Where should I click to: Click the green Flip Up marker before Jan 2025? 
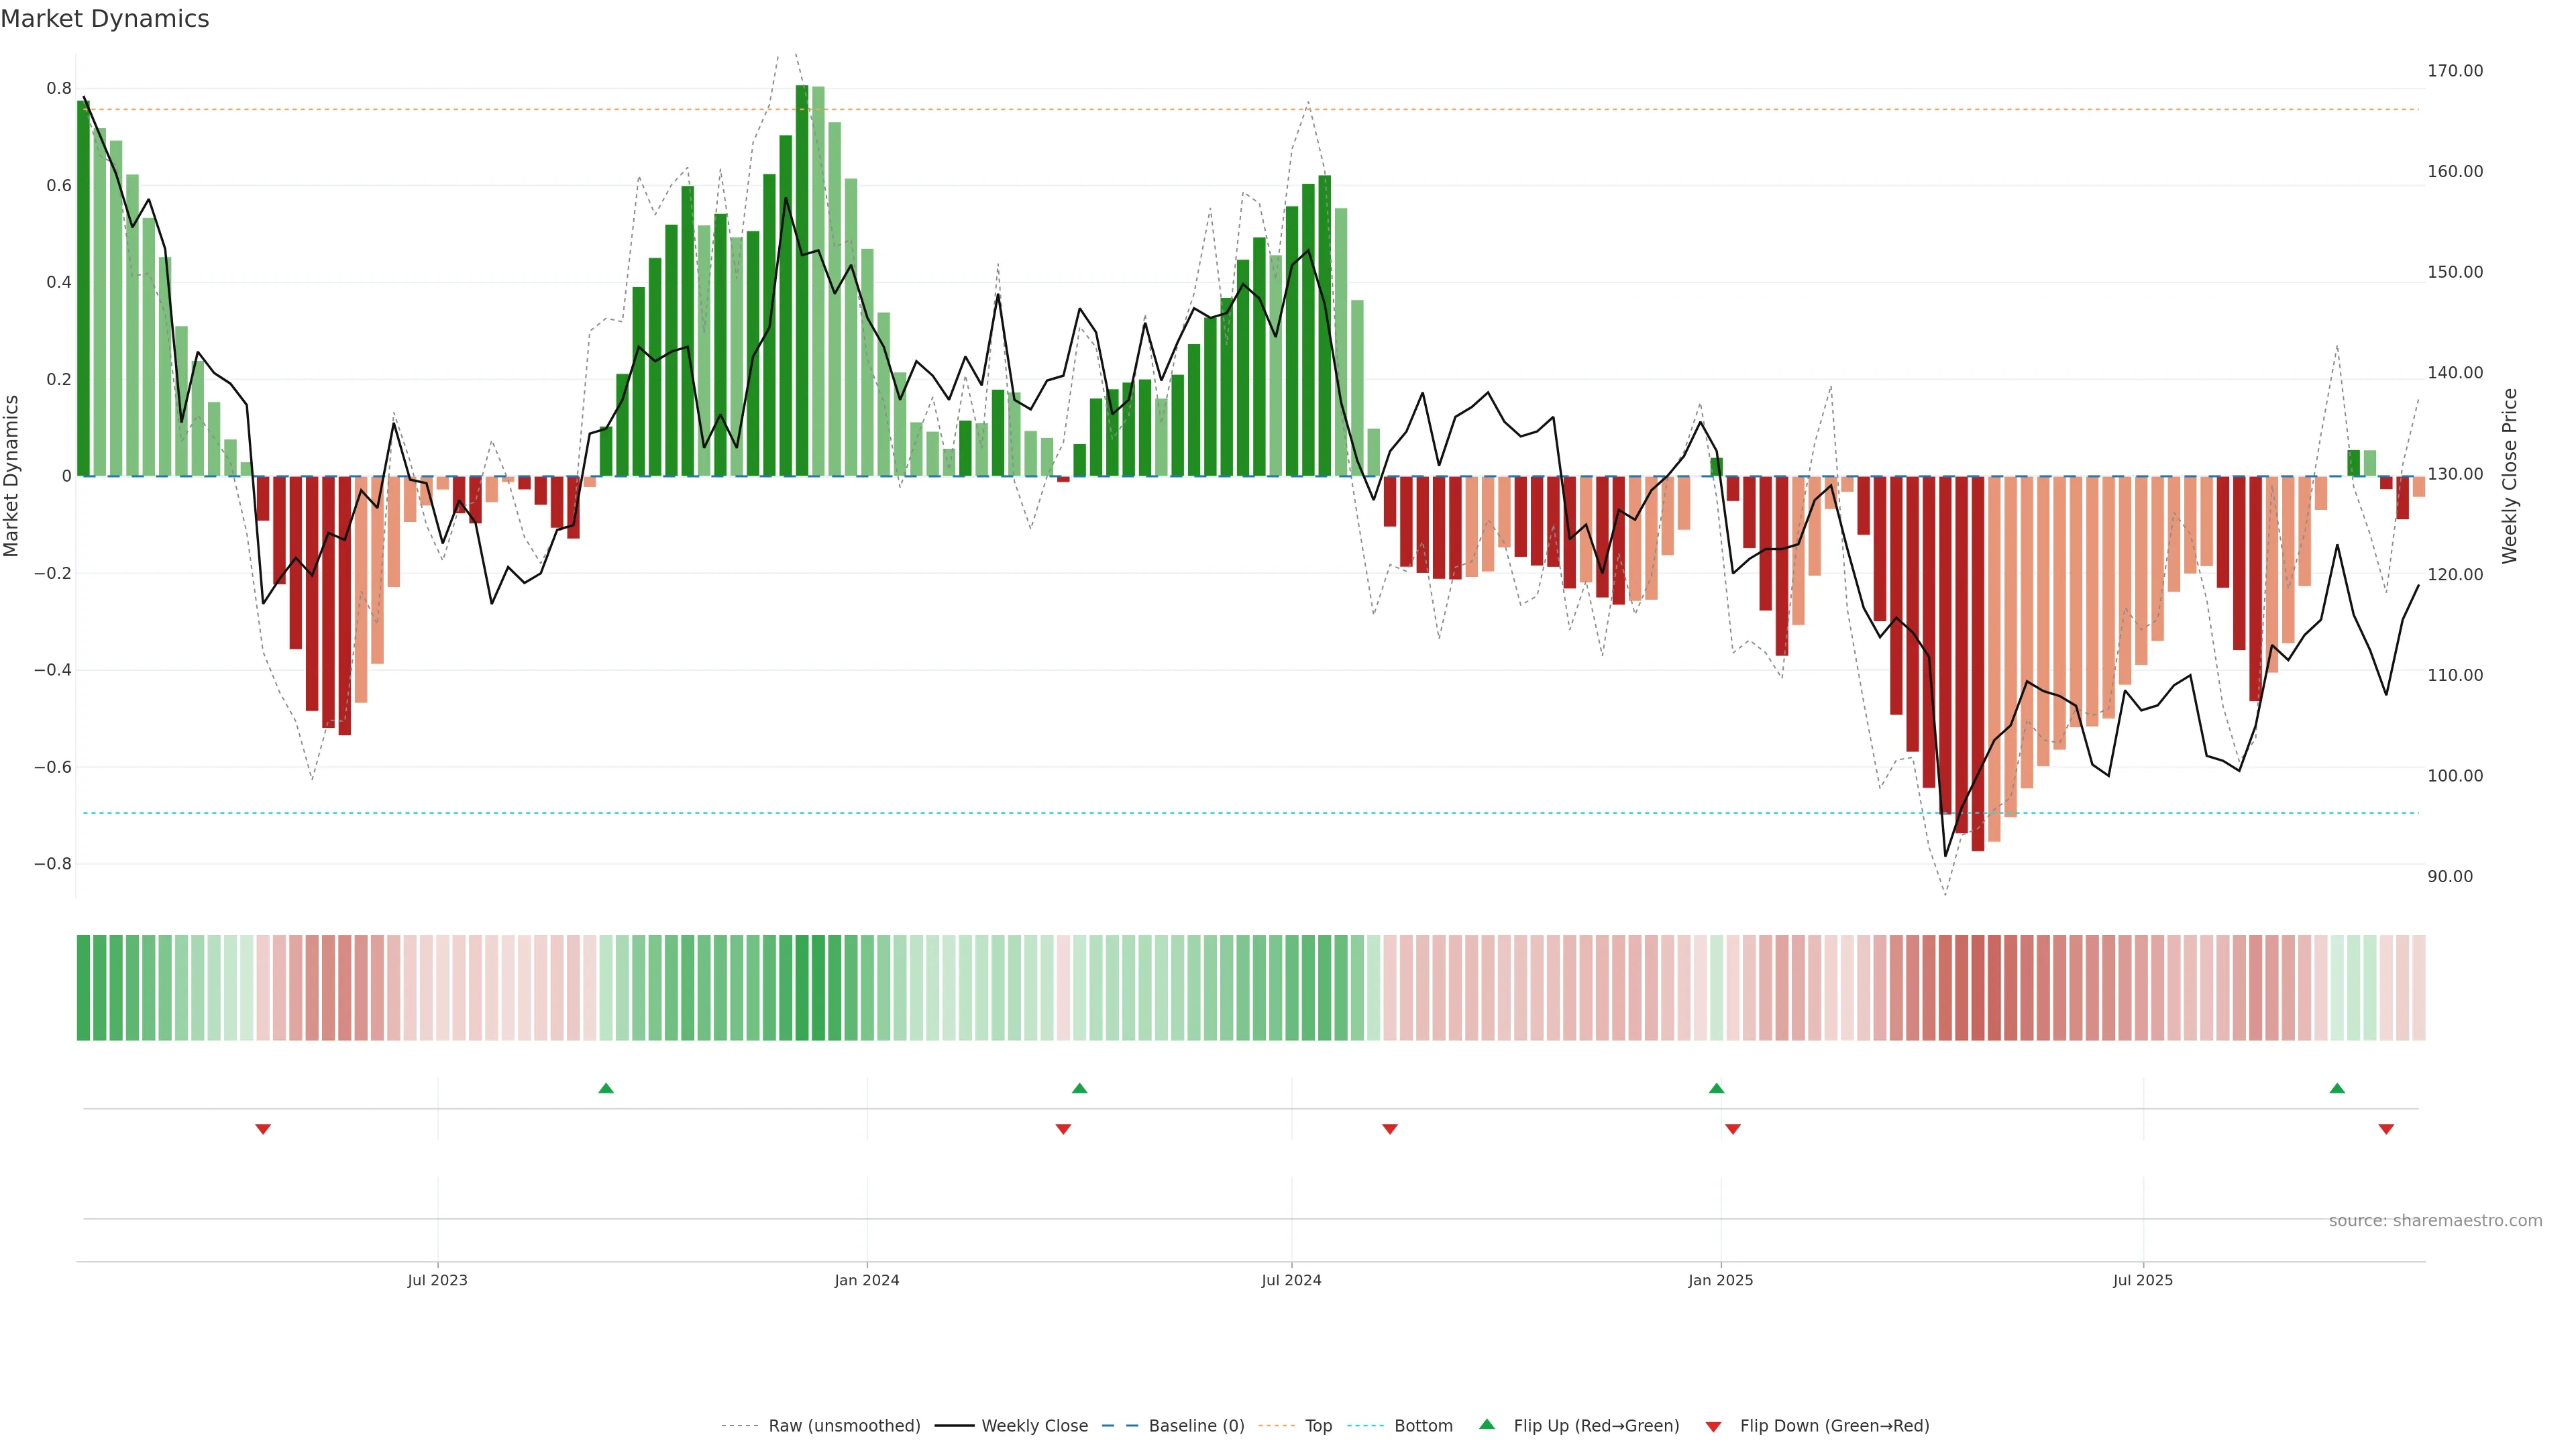pyautogui.click(x=1716, y=1088)
